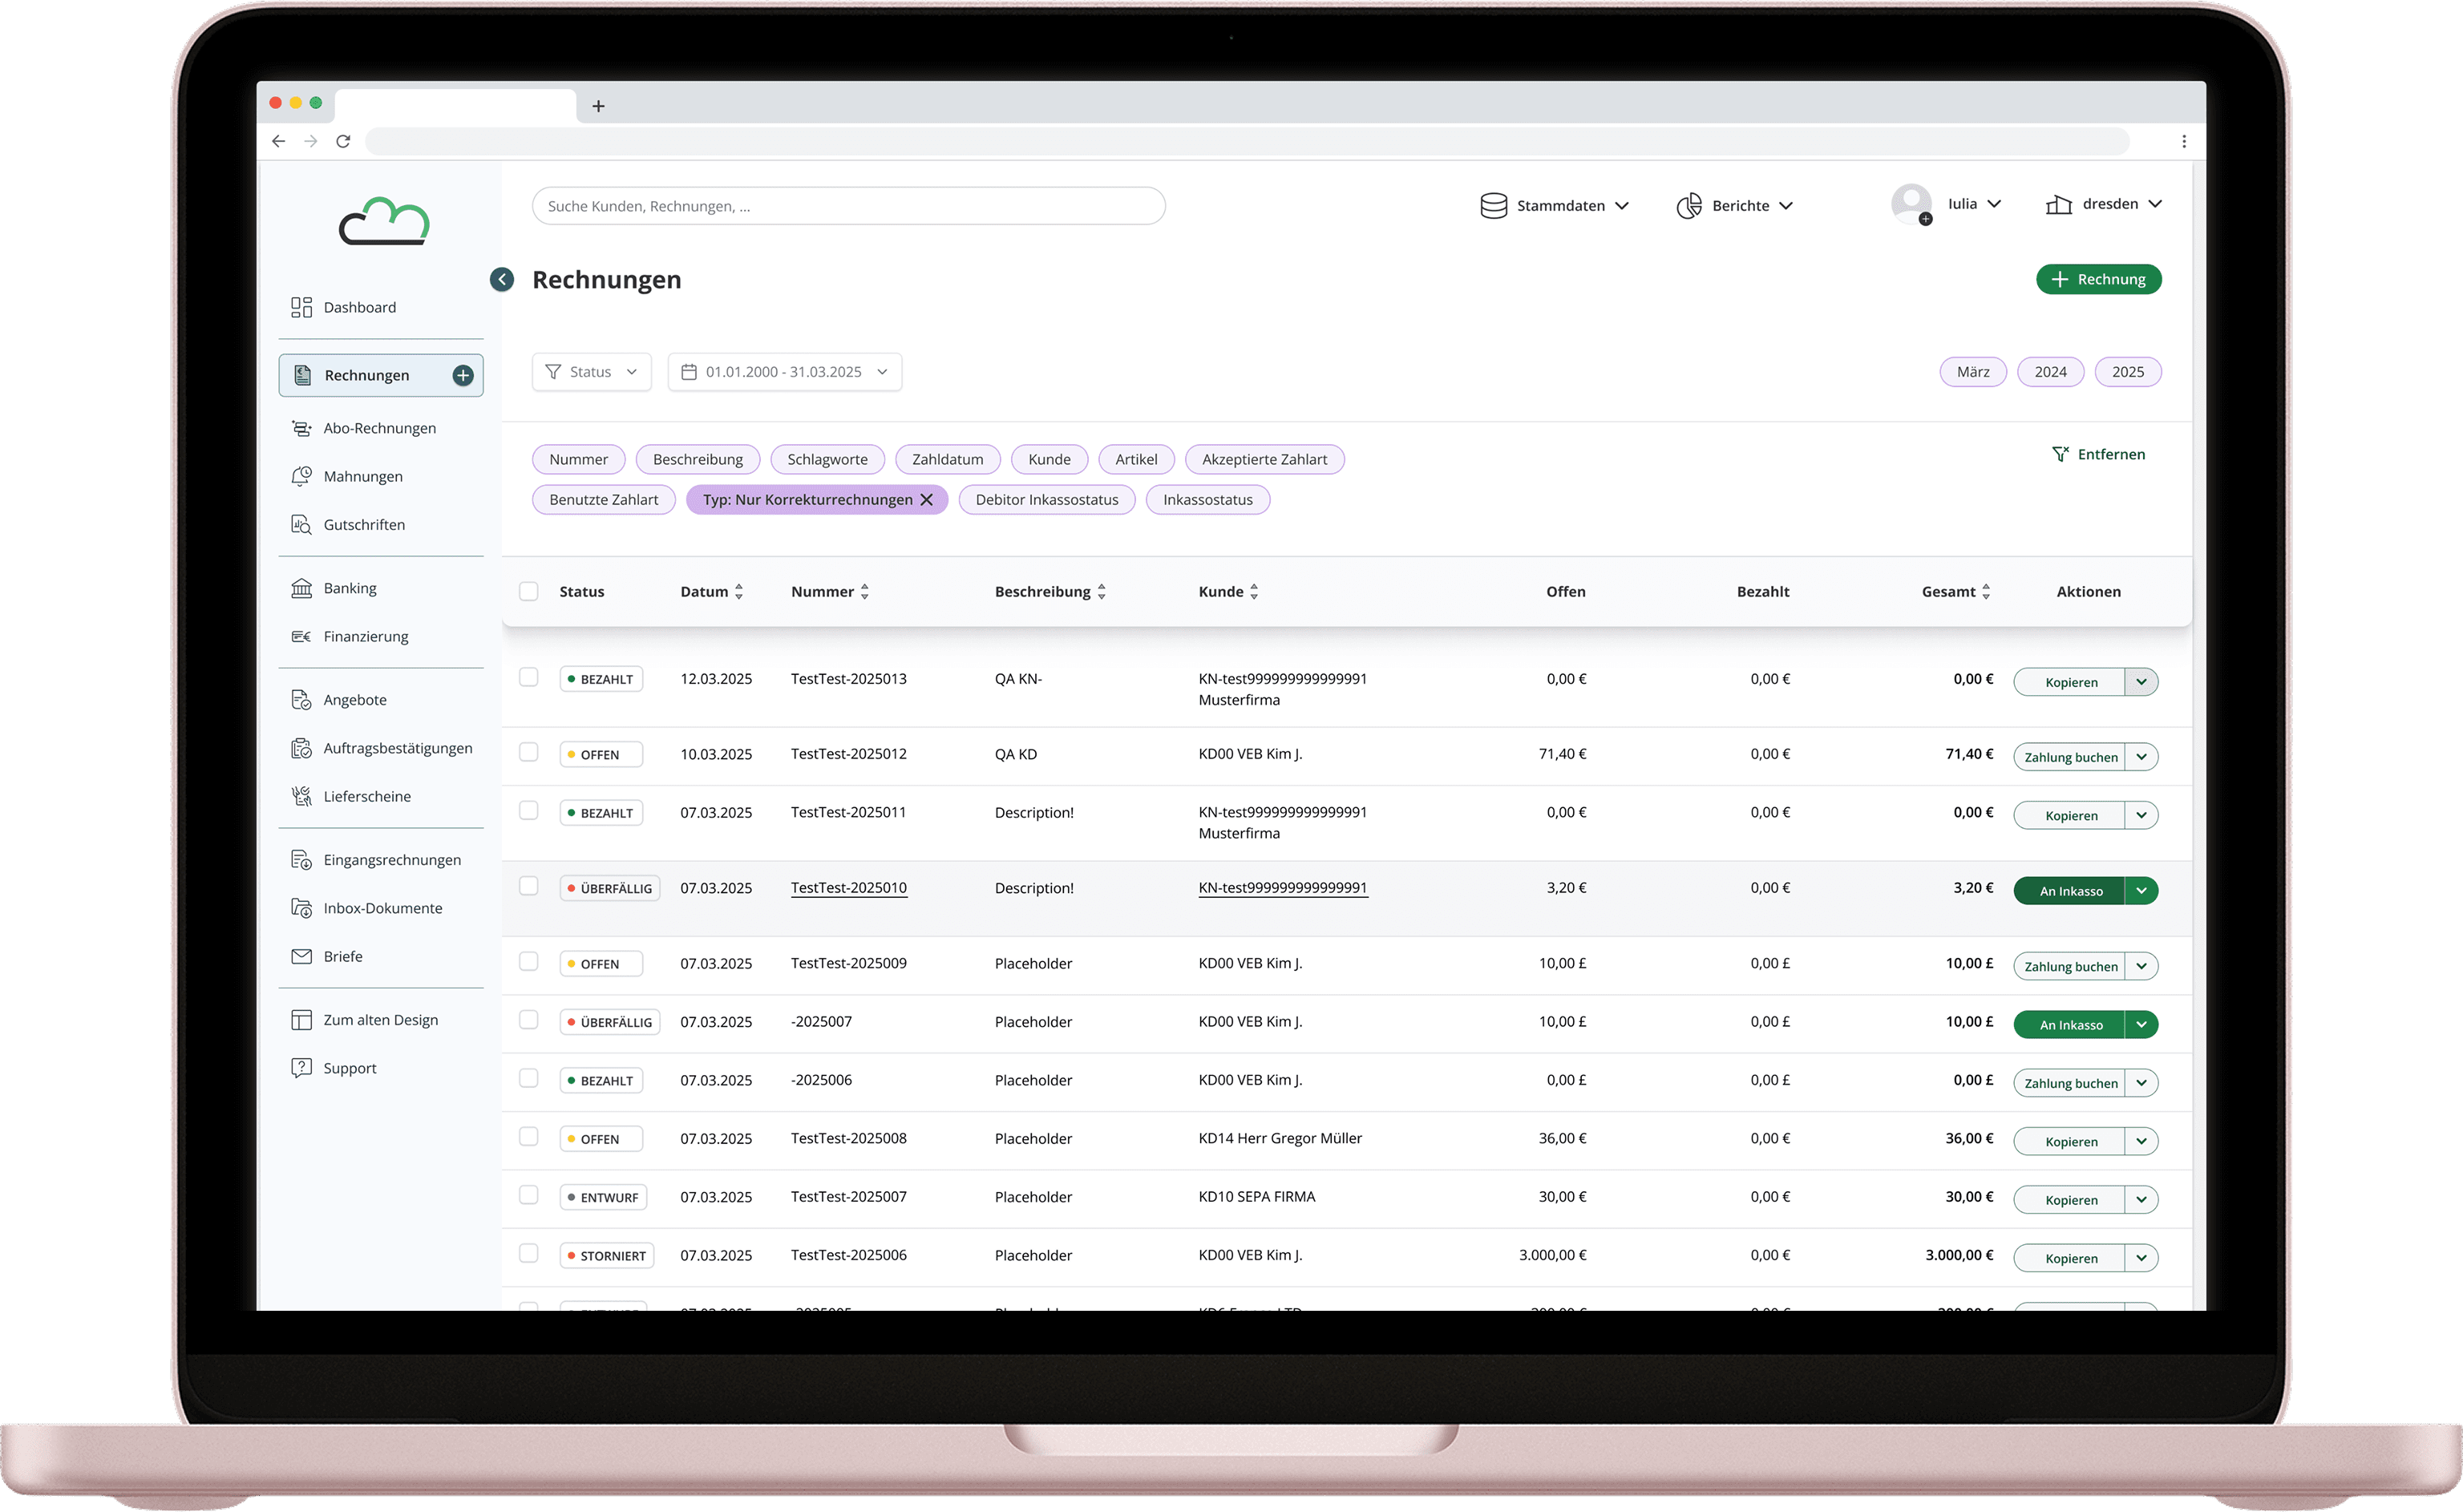Collapse the sidebar with the round arrow button
This screenshot has width=2463, height=1512.
click(502, 280)
